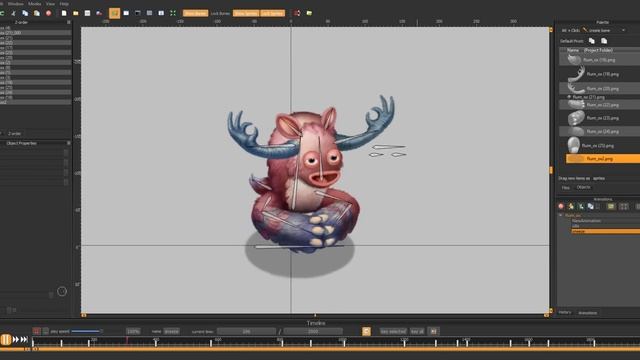Click the current time input field
Image resolution: width=640 pixels, height=360 pixels.
(247, 331)
